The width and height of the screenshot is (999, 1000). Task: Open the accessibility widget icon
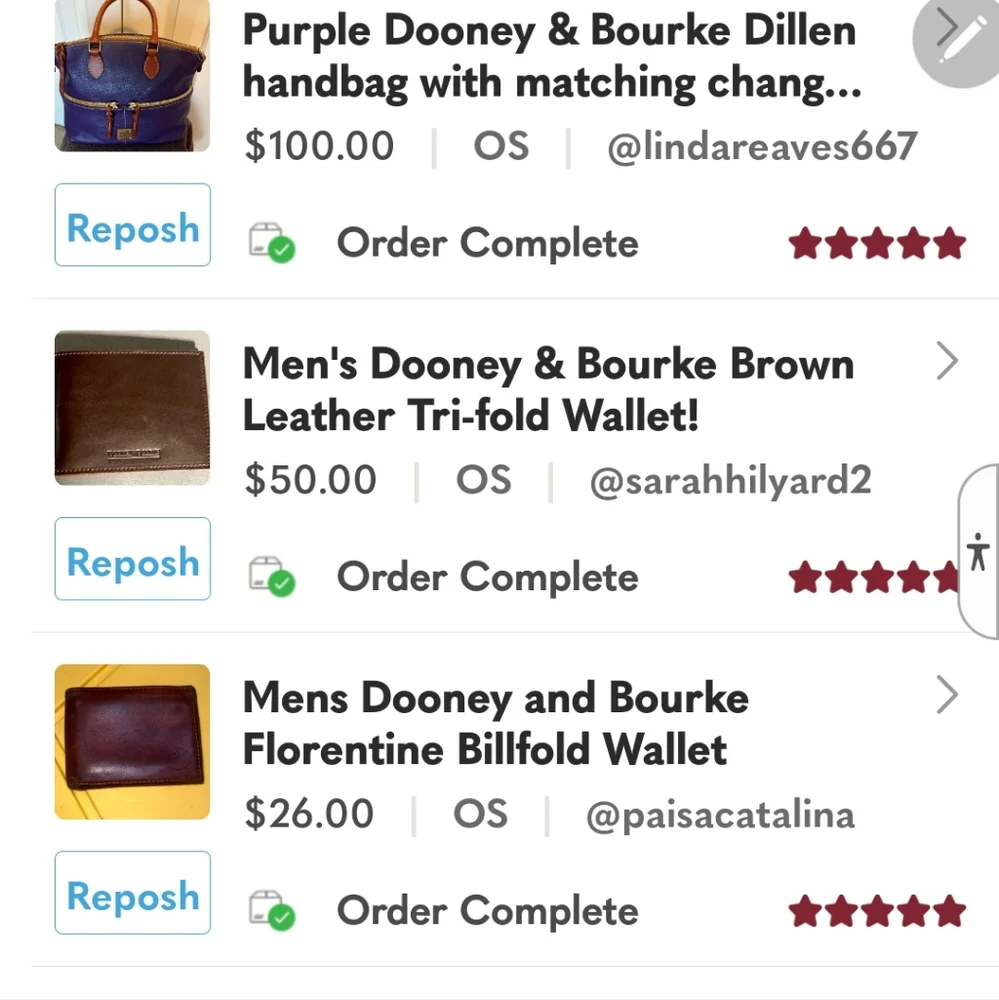pyautogui.click(x=978, y=551)
